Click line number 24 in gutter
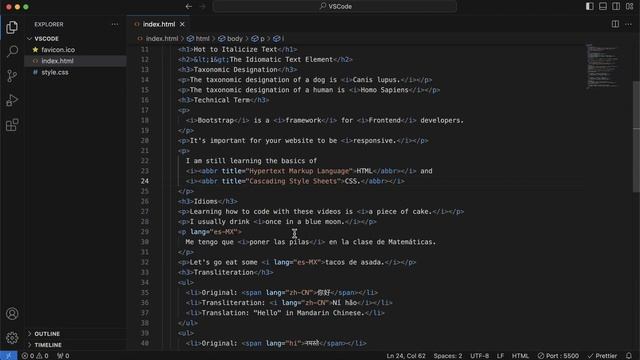This screenshot has height=360, width=640. 145,181
